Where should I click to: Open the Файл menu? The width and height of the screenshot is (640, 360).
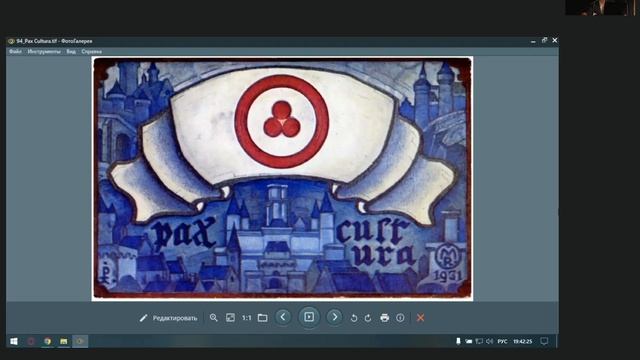tap(15, 51)
